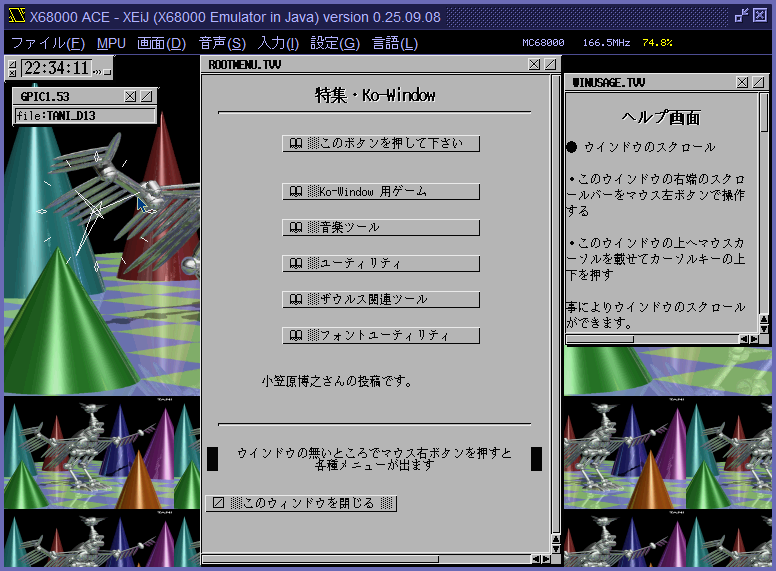Toggle full screen with the emulator title bar icon
Image resolution: width=776 pixels, height=571 pixels.
[x=741, y=16]
